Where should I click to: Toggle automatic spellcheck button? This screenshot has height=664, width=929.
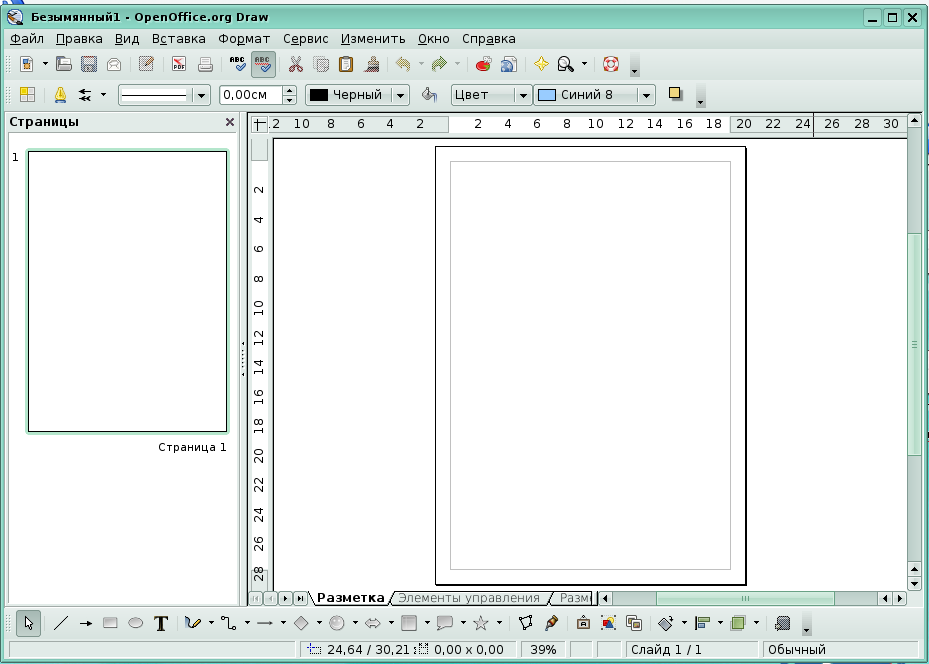tap(263, 65)
